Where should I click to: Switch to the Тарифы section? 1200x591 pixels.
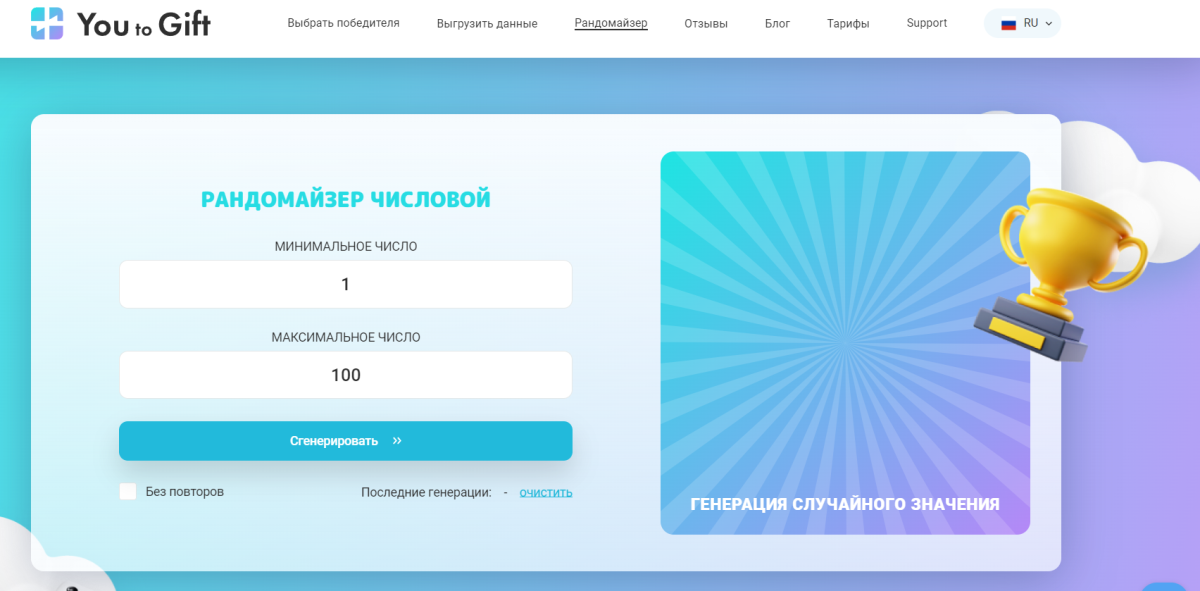[847, 22]
